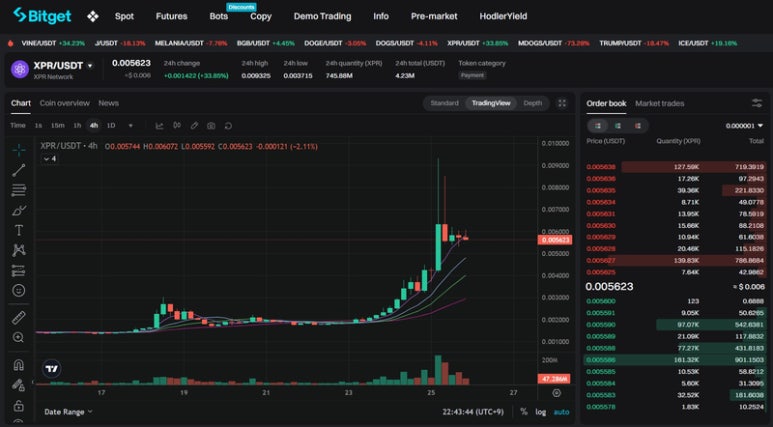
Task: Open HodlerYield page
Action: coord(503,16)
